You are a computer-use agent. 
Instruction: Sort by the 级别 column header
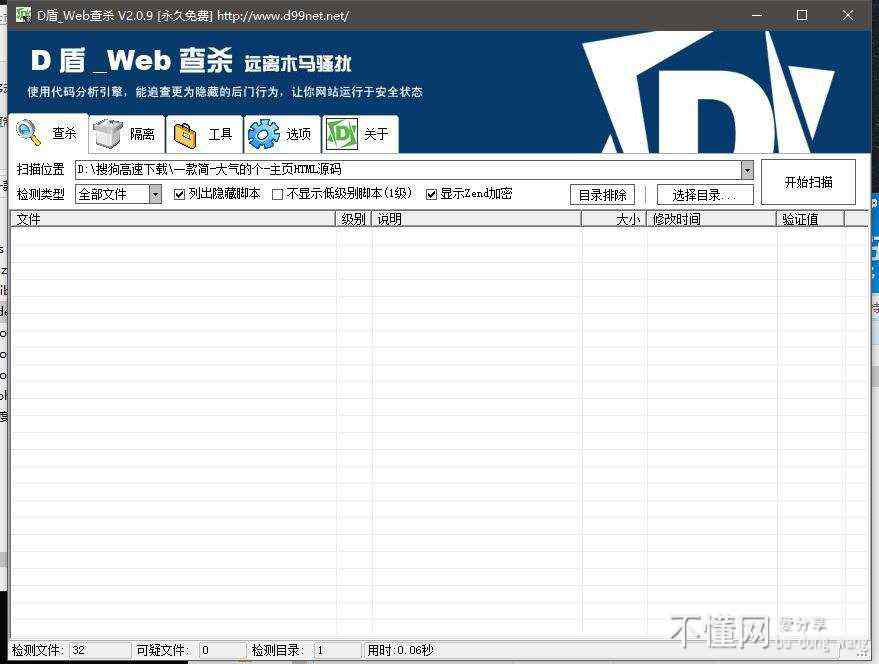(354, 219)
